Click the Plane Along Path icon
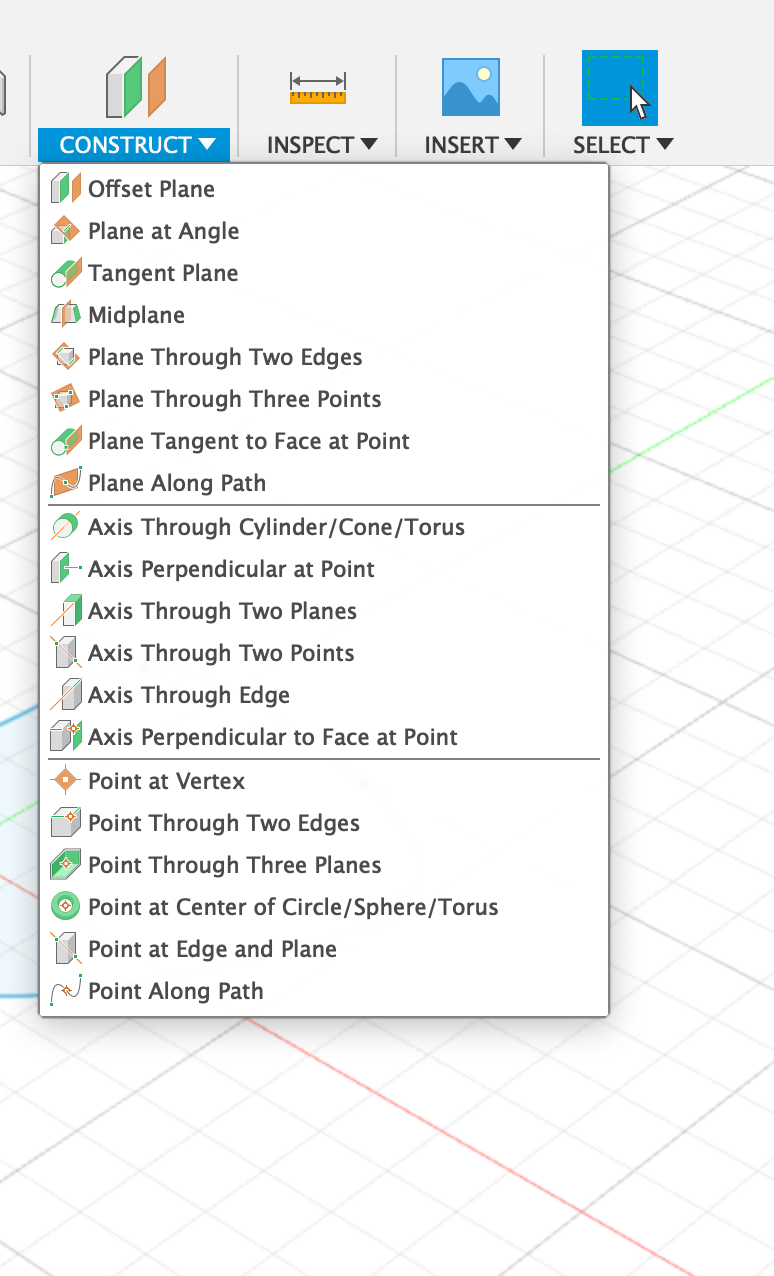 65,482
